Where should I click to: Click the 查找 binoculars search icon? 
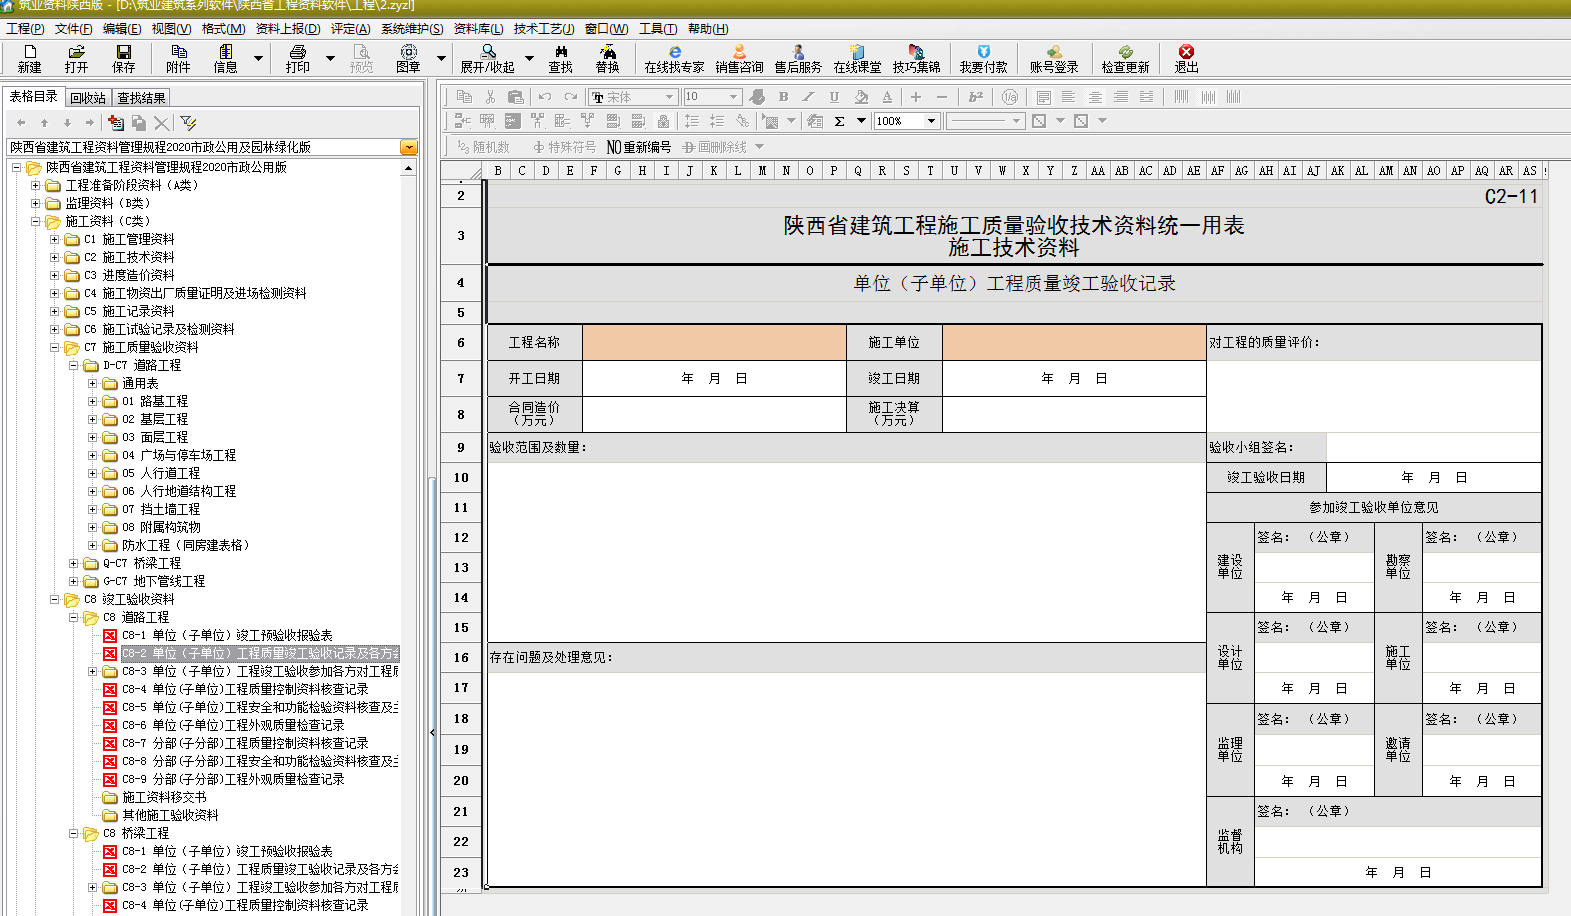(560, 59)
